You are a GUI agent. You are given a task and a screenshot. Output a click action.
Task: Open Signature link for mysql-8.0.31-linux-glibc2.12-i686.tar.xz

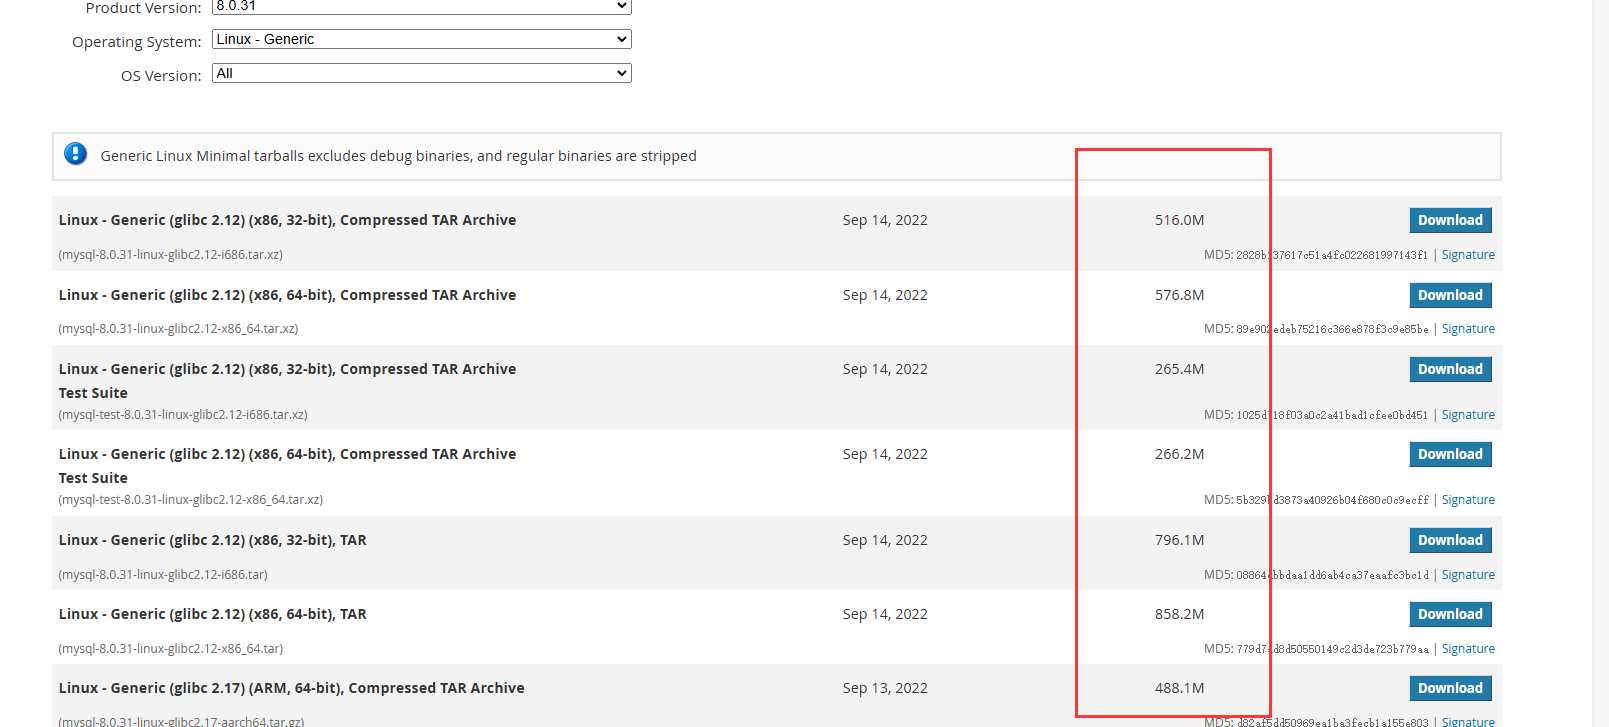tap(1468, 255)
